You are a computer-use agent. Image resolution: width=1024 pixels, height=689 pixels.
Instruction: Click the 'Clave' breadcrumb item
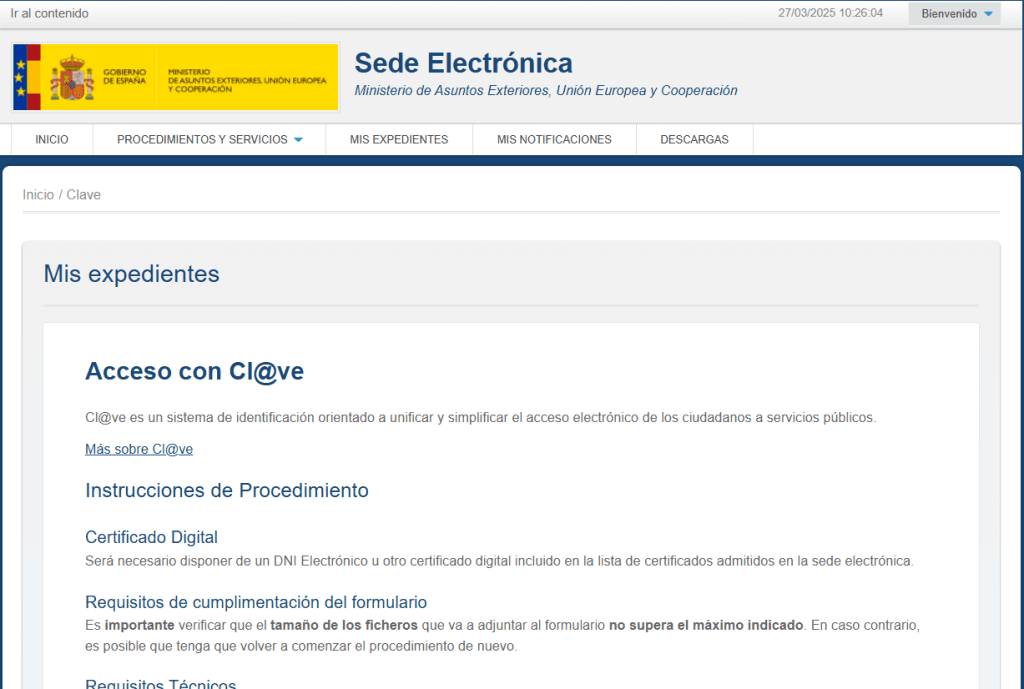84,195
